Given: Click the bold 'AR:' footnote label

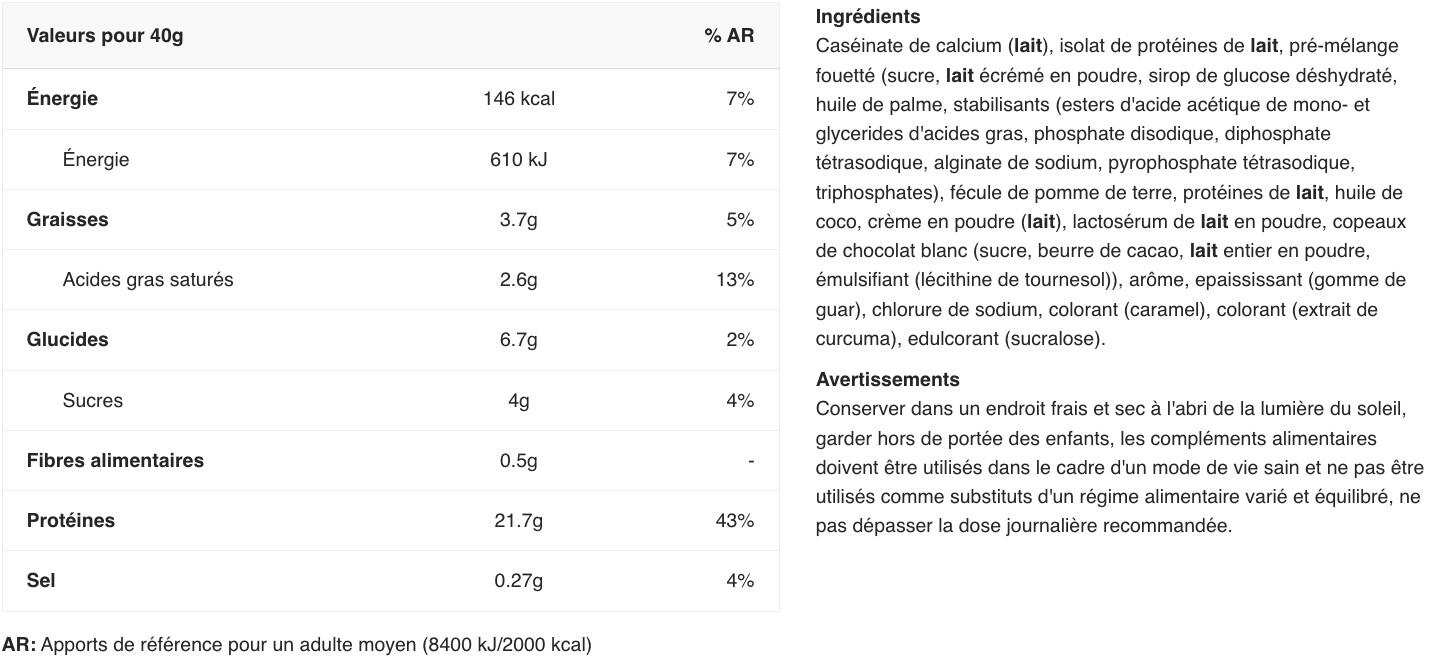Looking at the screenshot, I should tap(19, 645).
